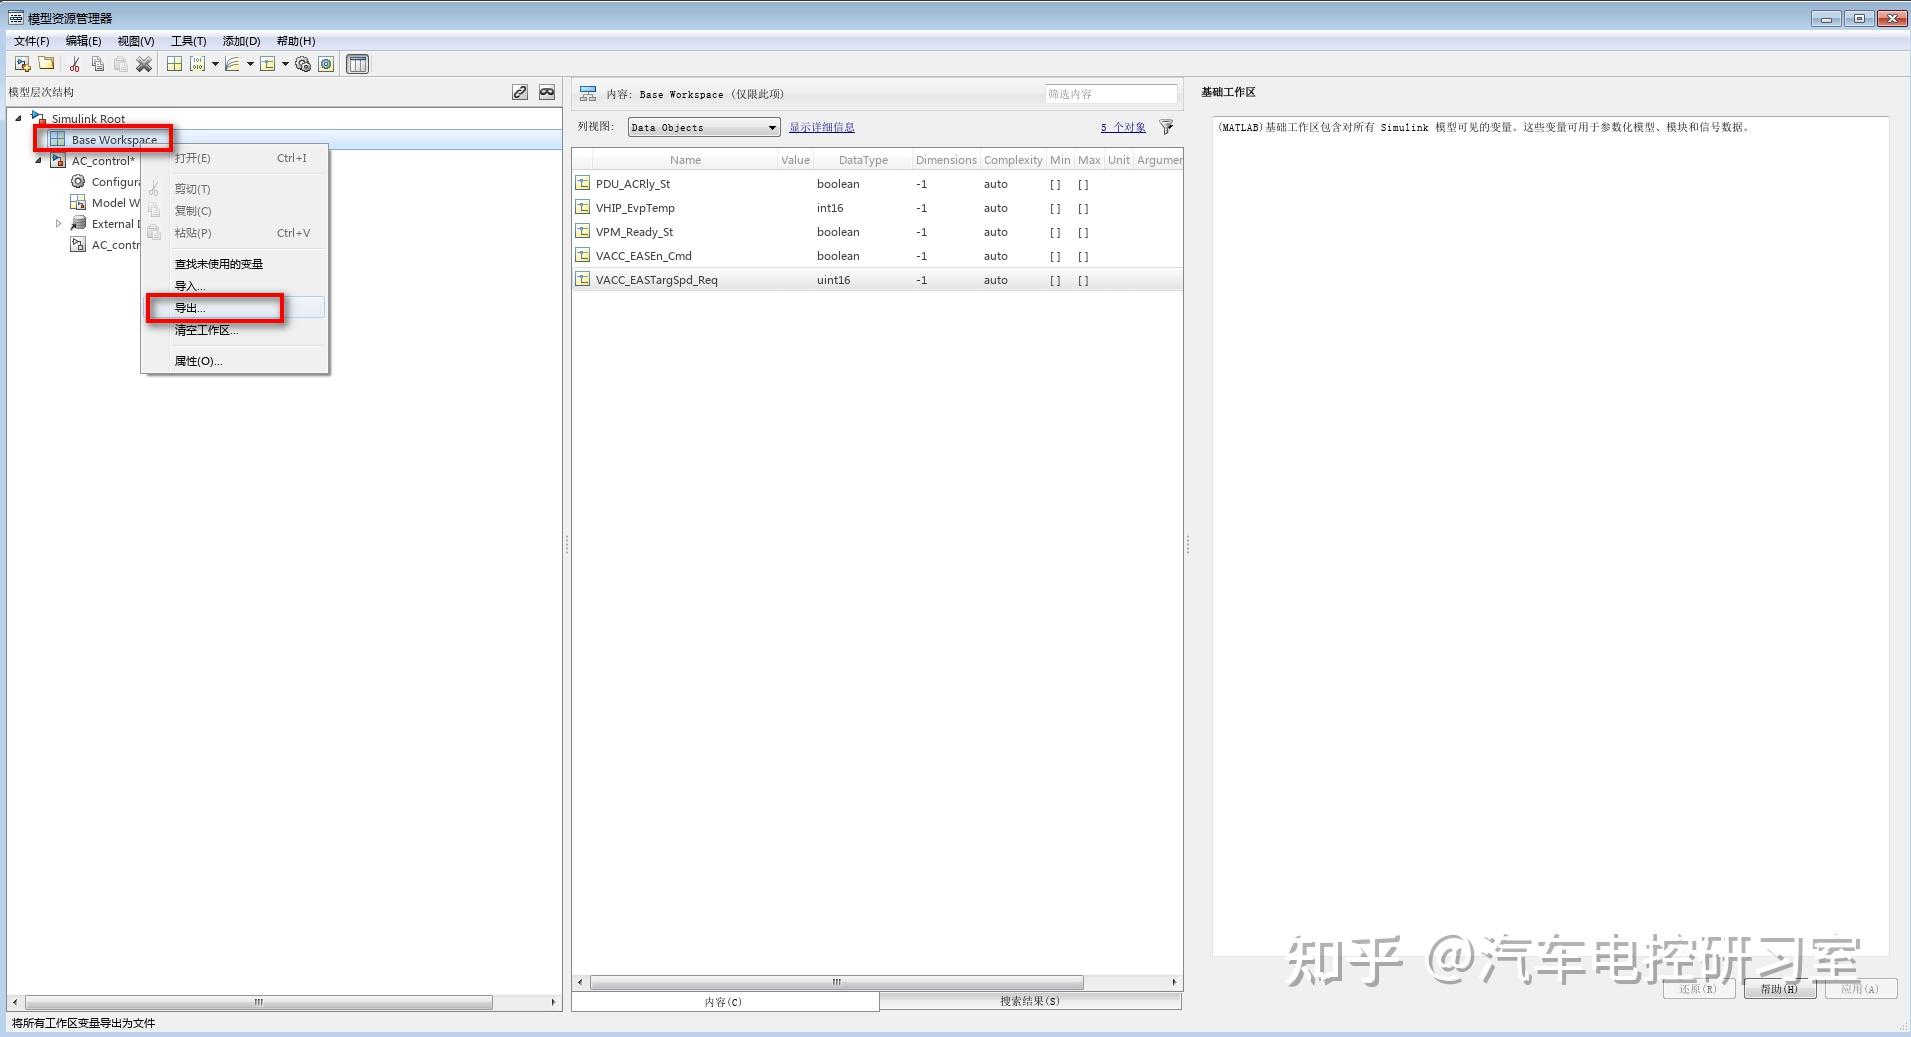Click the X delete icon on the toolbar
The image size is (1911, 1037).
pos(145,63)
